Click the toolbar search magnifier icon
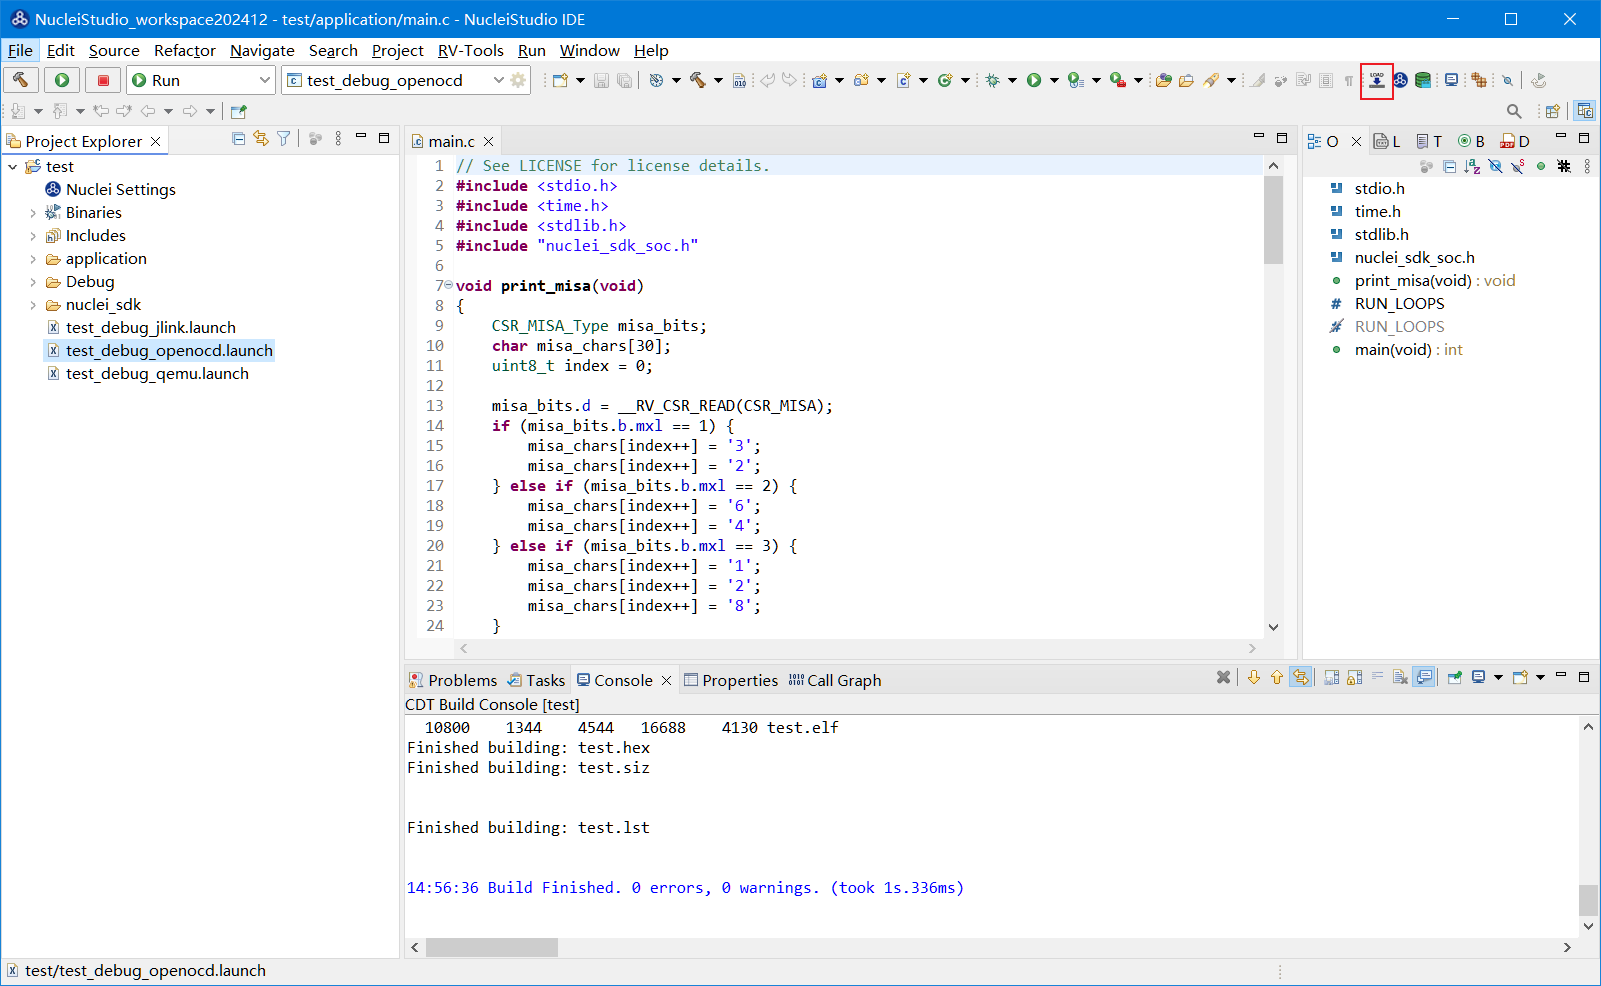 tap(1514, 111)
